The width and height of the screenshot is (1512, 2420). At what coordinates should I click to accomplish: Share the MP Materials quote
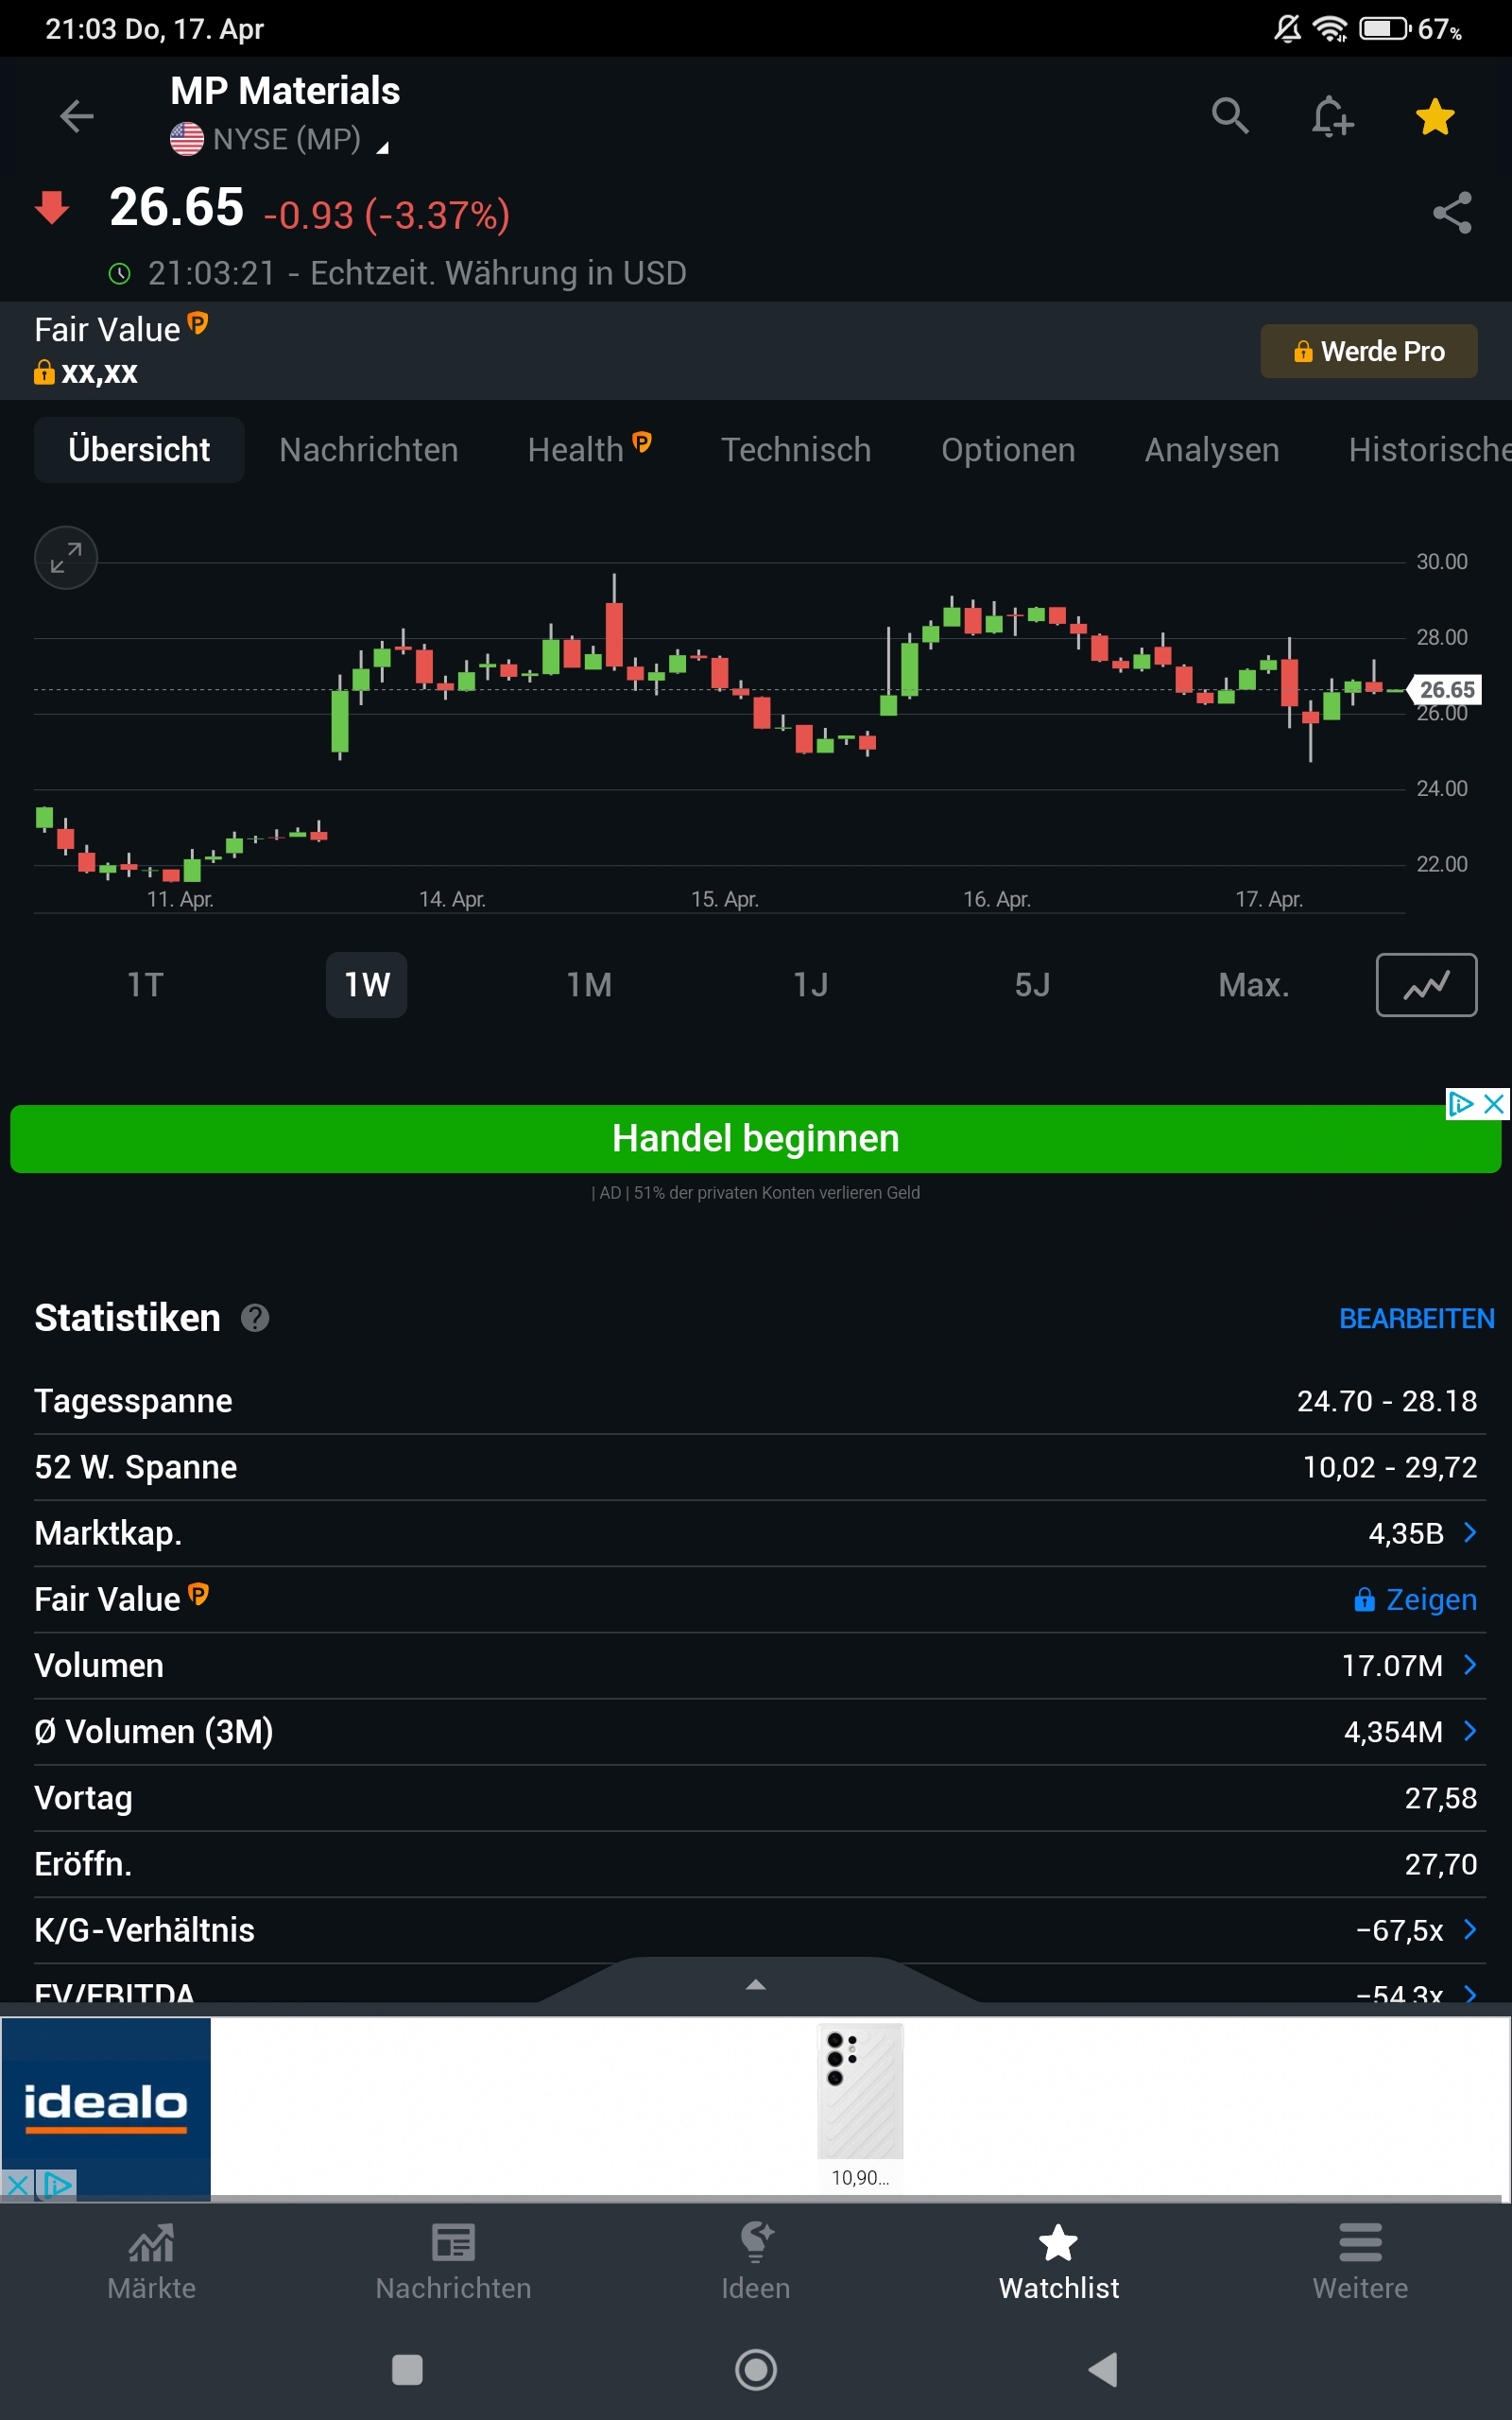pyautogui.click(x=1452, y=213)
